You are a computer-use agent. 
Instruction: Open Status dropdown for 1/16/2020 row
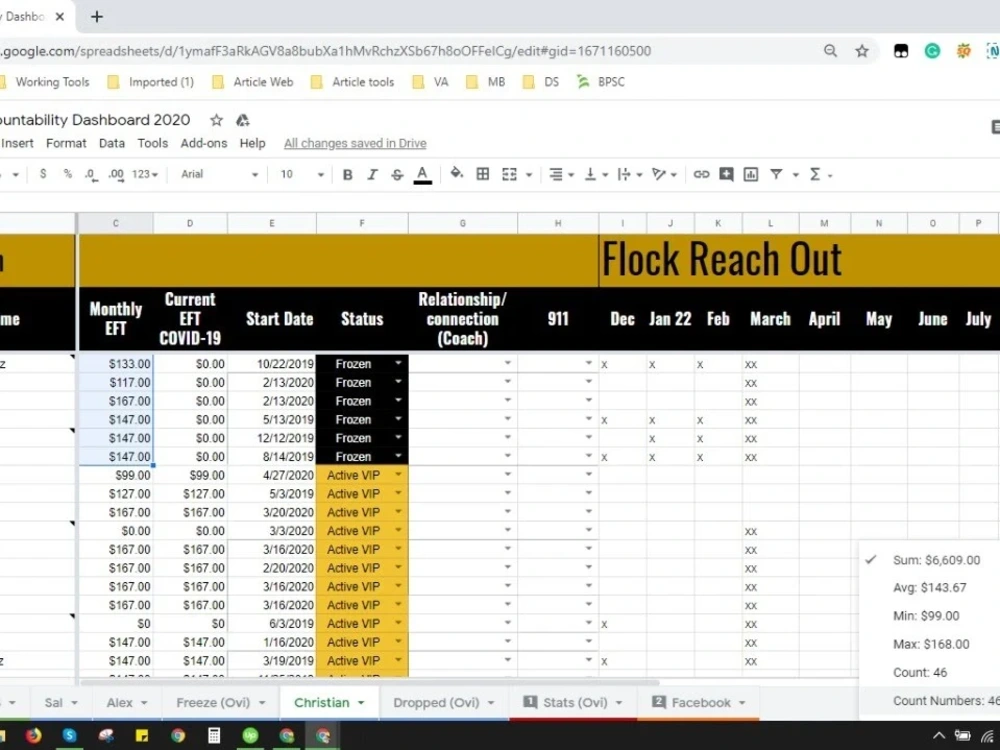tap(398, 642)
